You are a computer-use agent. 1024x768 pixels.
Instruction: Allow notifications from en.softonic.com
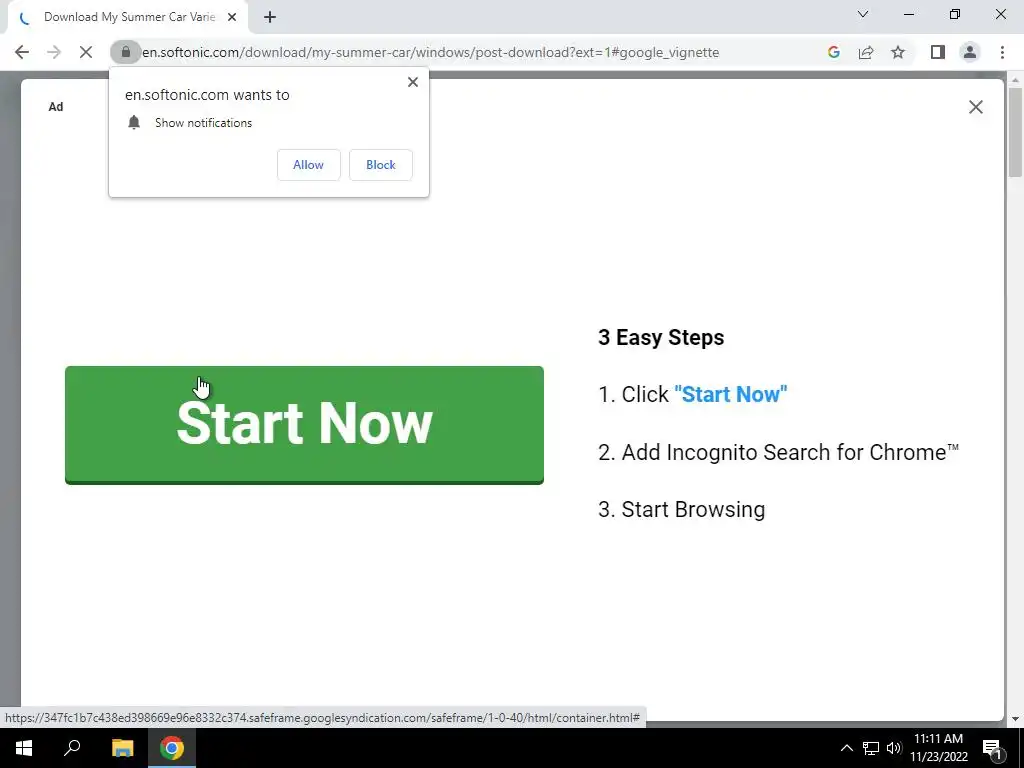pyautogui.click(x=308, y=165)
